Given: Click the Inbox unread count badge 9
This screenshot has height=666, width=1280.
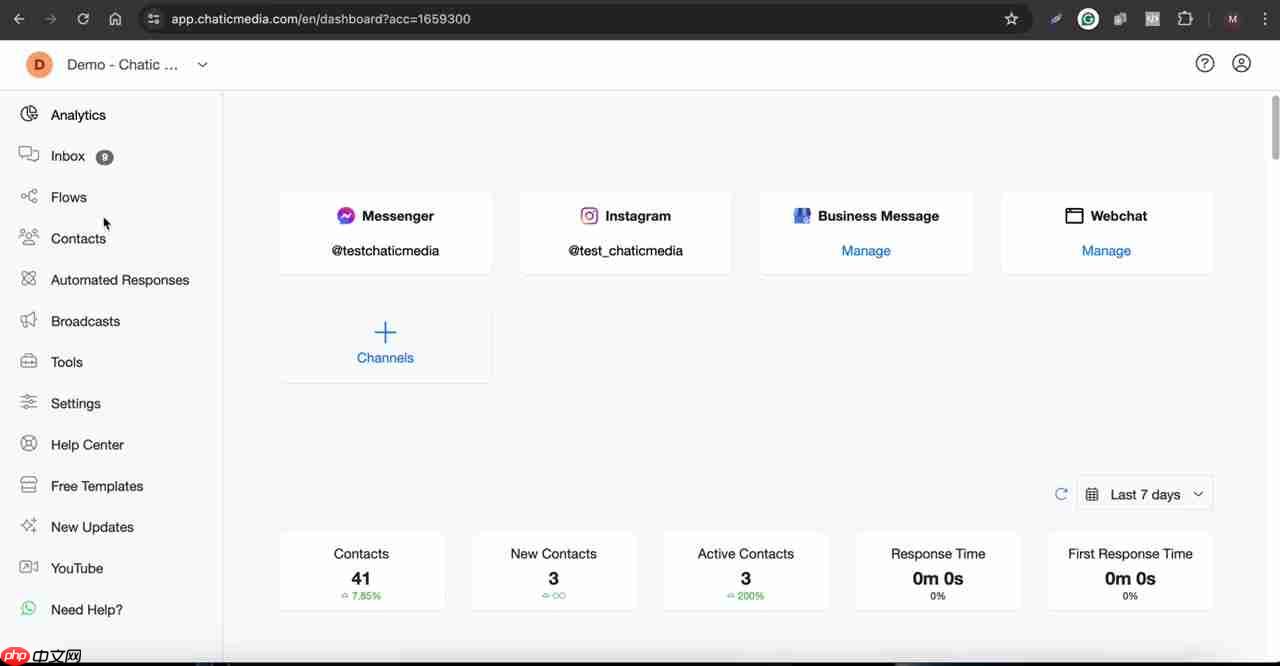Looking at the screenshot, I should pos(104,157).
